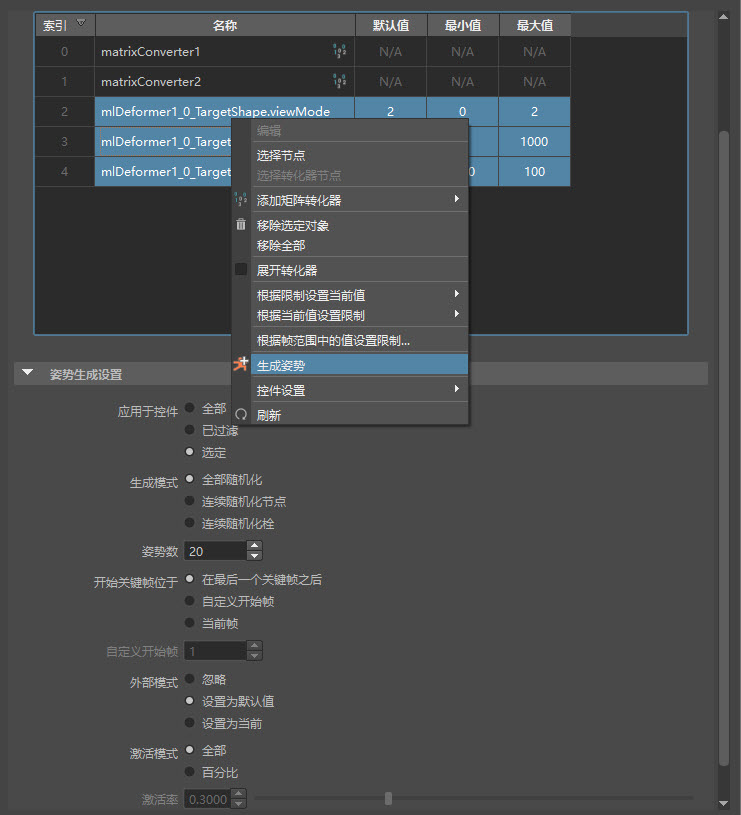Select the 已过滤 radio option

190,430
